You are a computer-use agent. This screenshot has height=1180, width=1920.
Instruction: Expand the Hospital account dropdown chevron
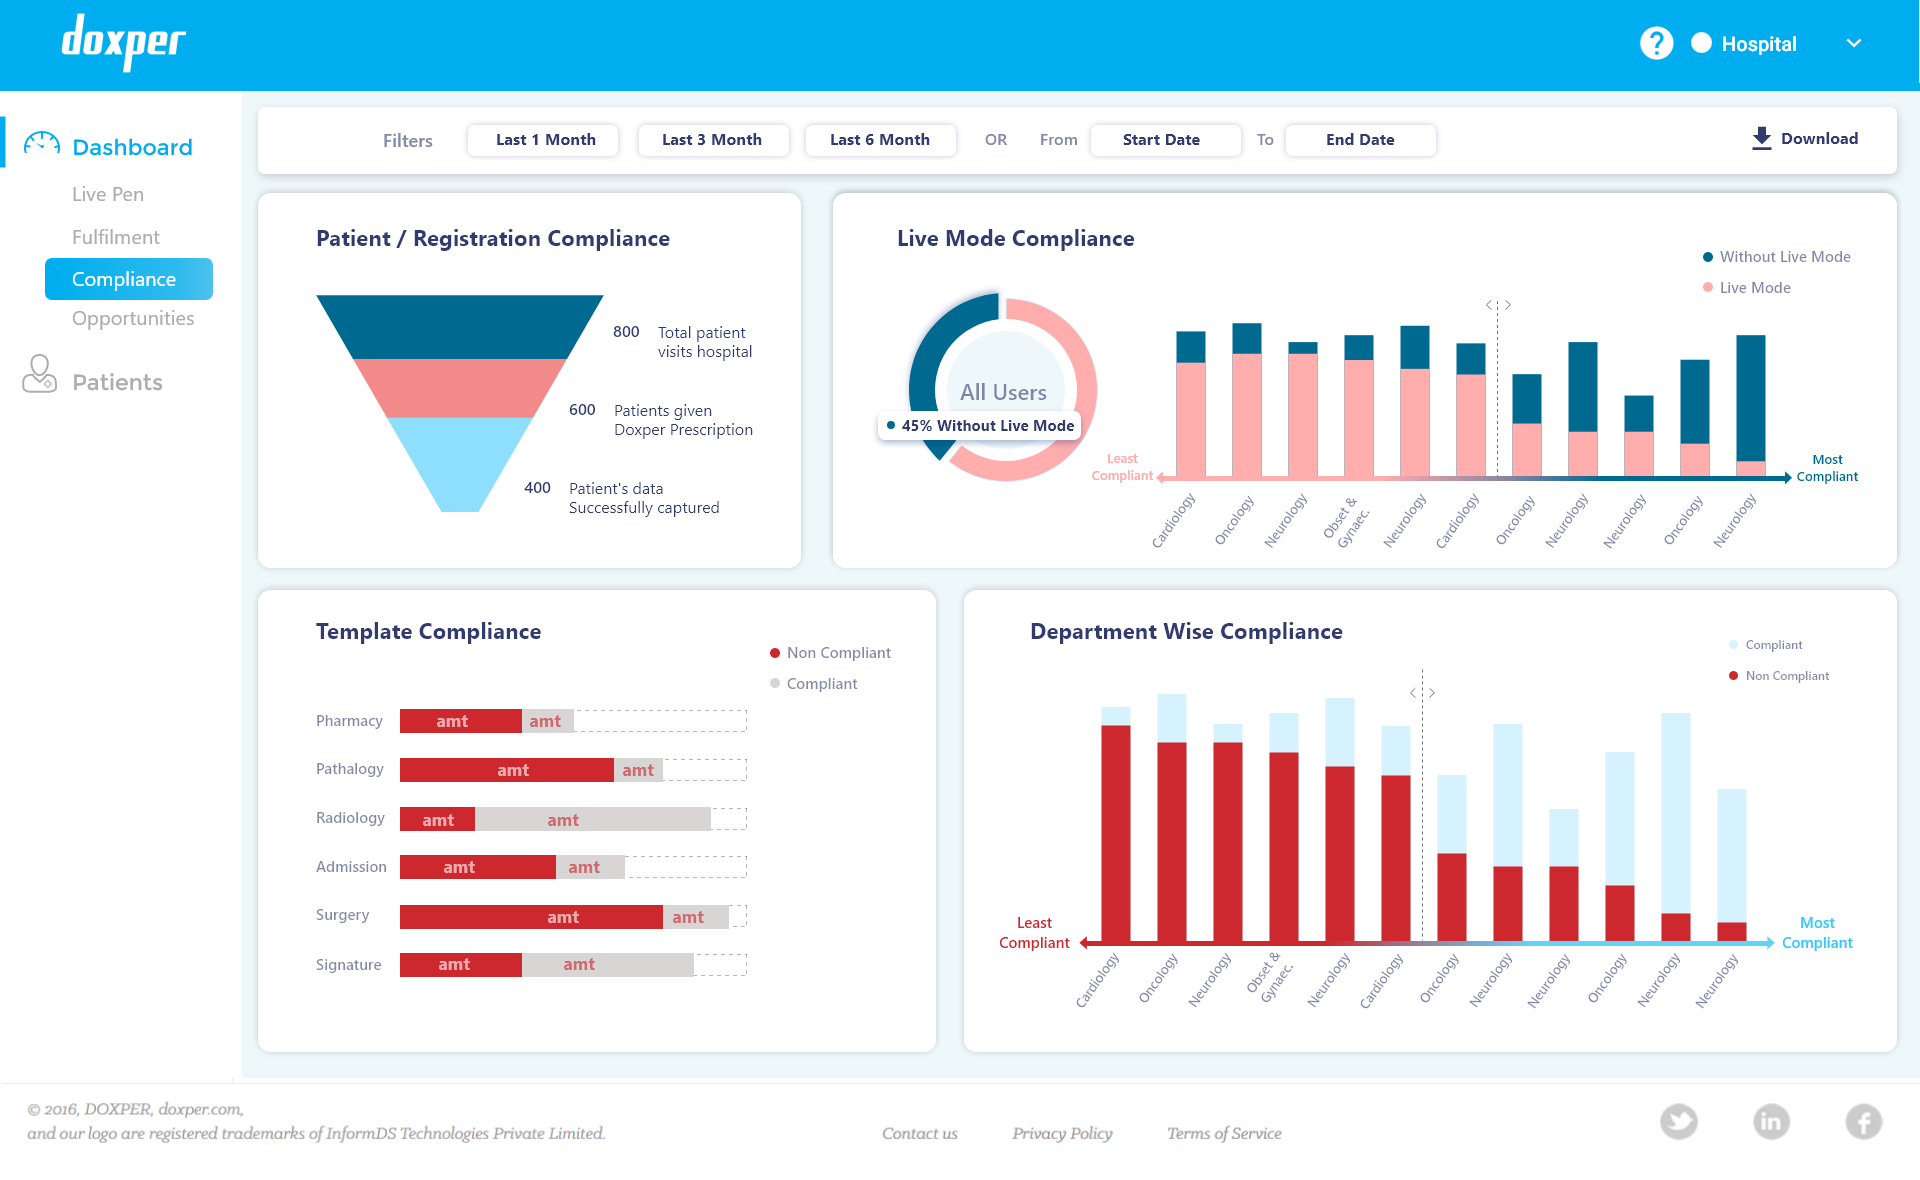(1853, 43)
